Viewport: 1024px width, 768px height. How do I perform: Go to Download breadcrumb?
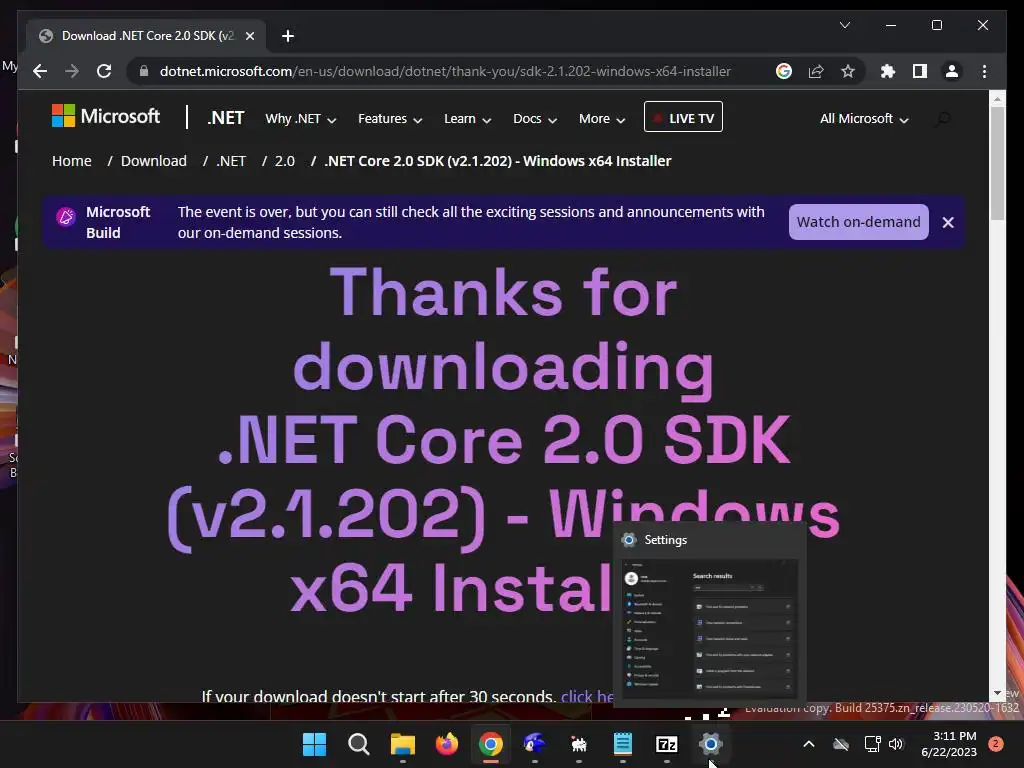153,161
